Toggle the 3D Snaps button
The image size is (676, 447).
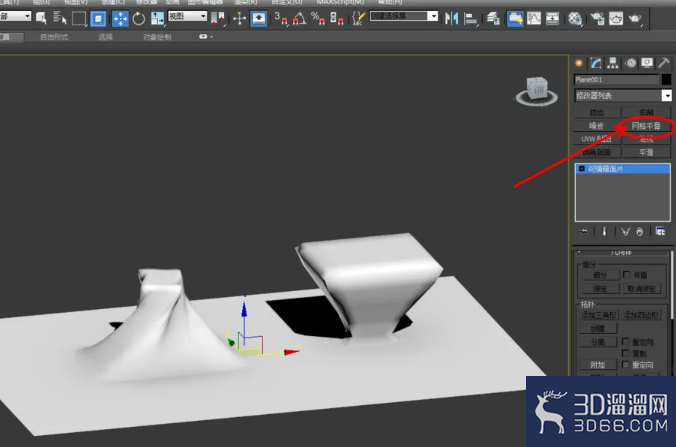pos(281,19)
